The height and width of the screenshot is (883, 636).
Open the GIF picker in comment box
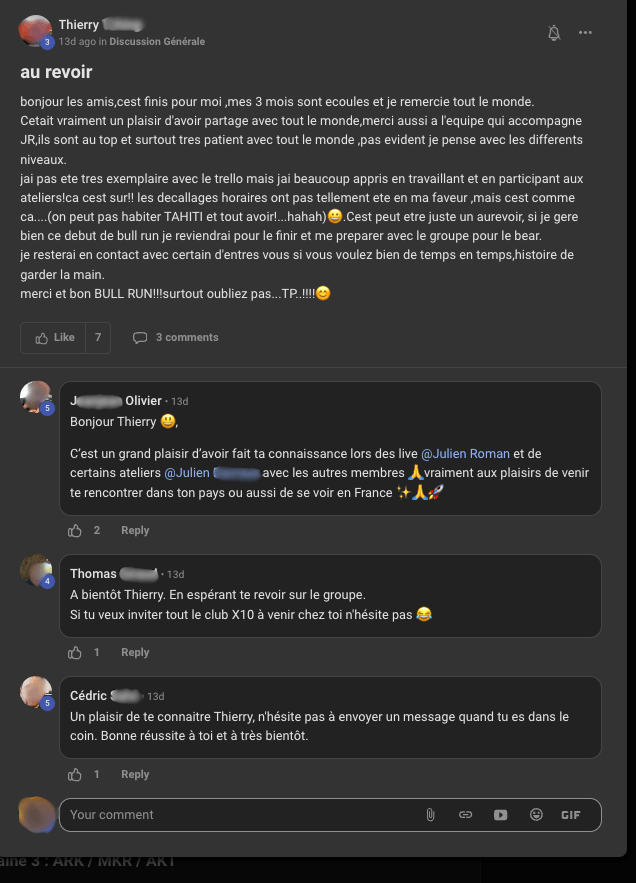[x=571, y=815]
